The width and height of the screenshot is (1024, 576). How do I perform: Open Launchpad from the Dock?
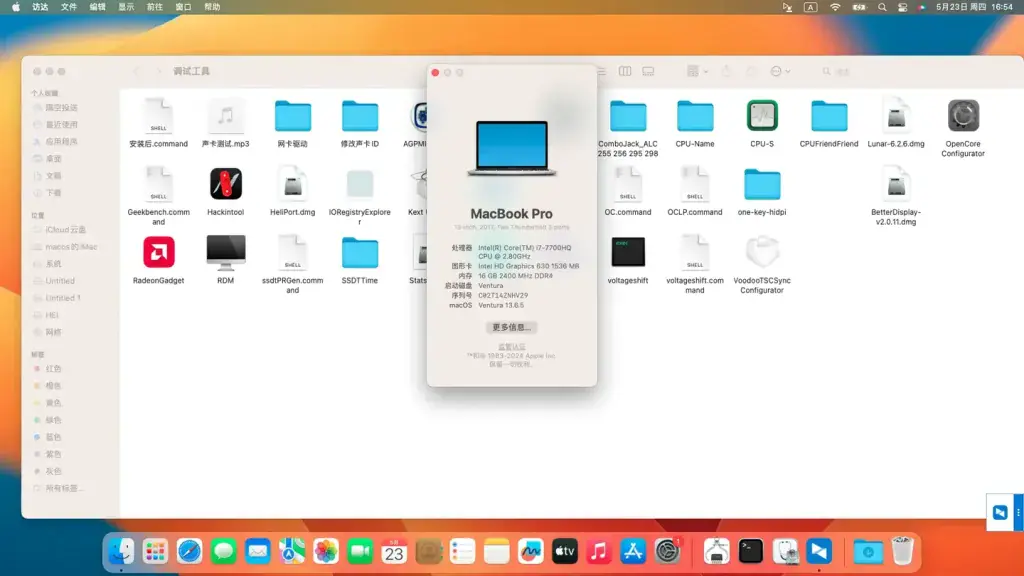tap(155, 552)
